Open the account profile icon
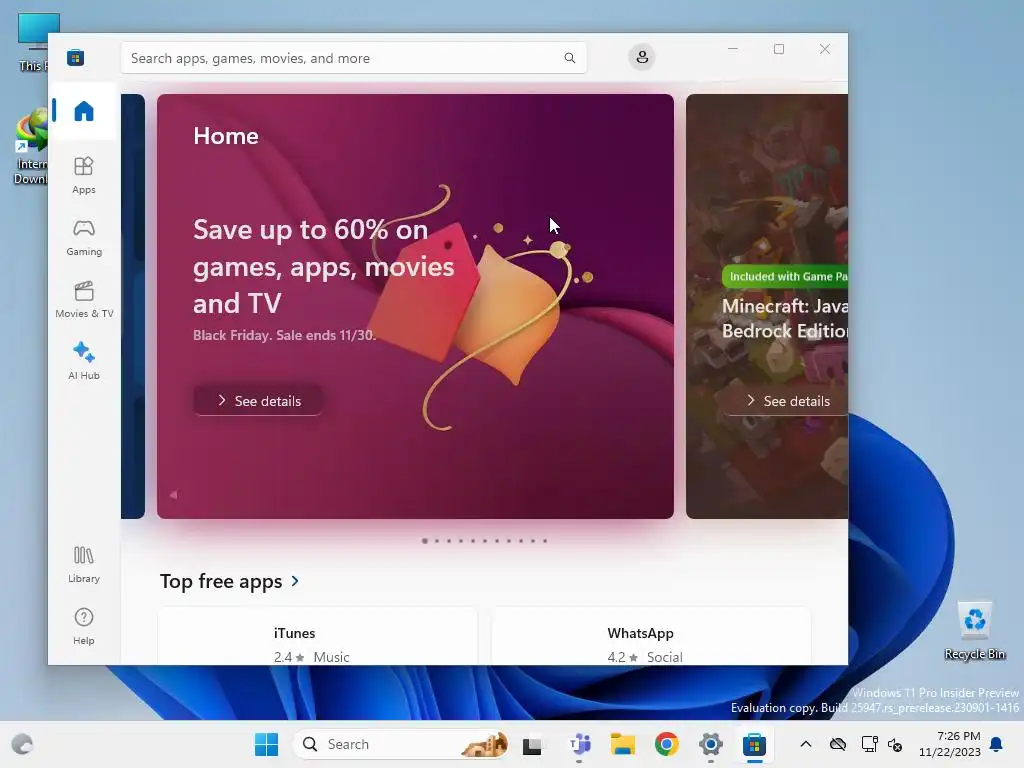 (x=642, y=57)
